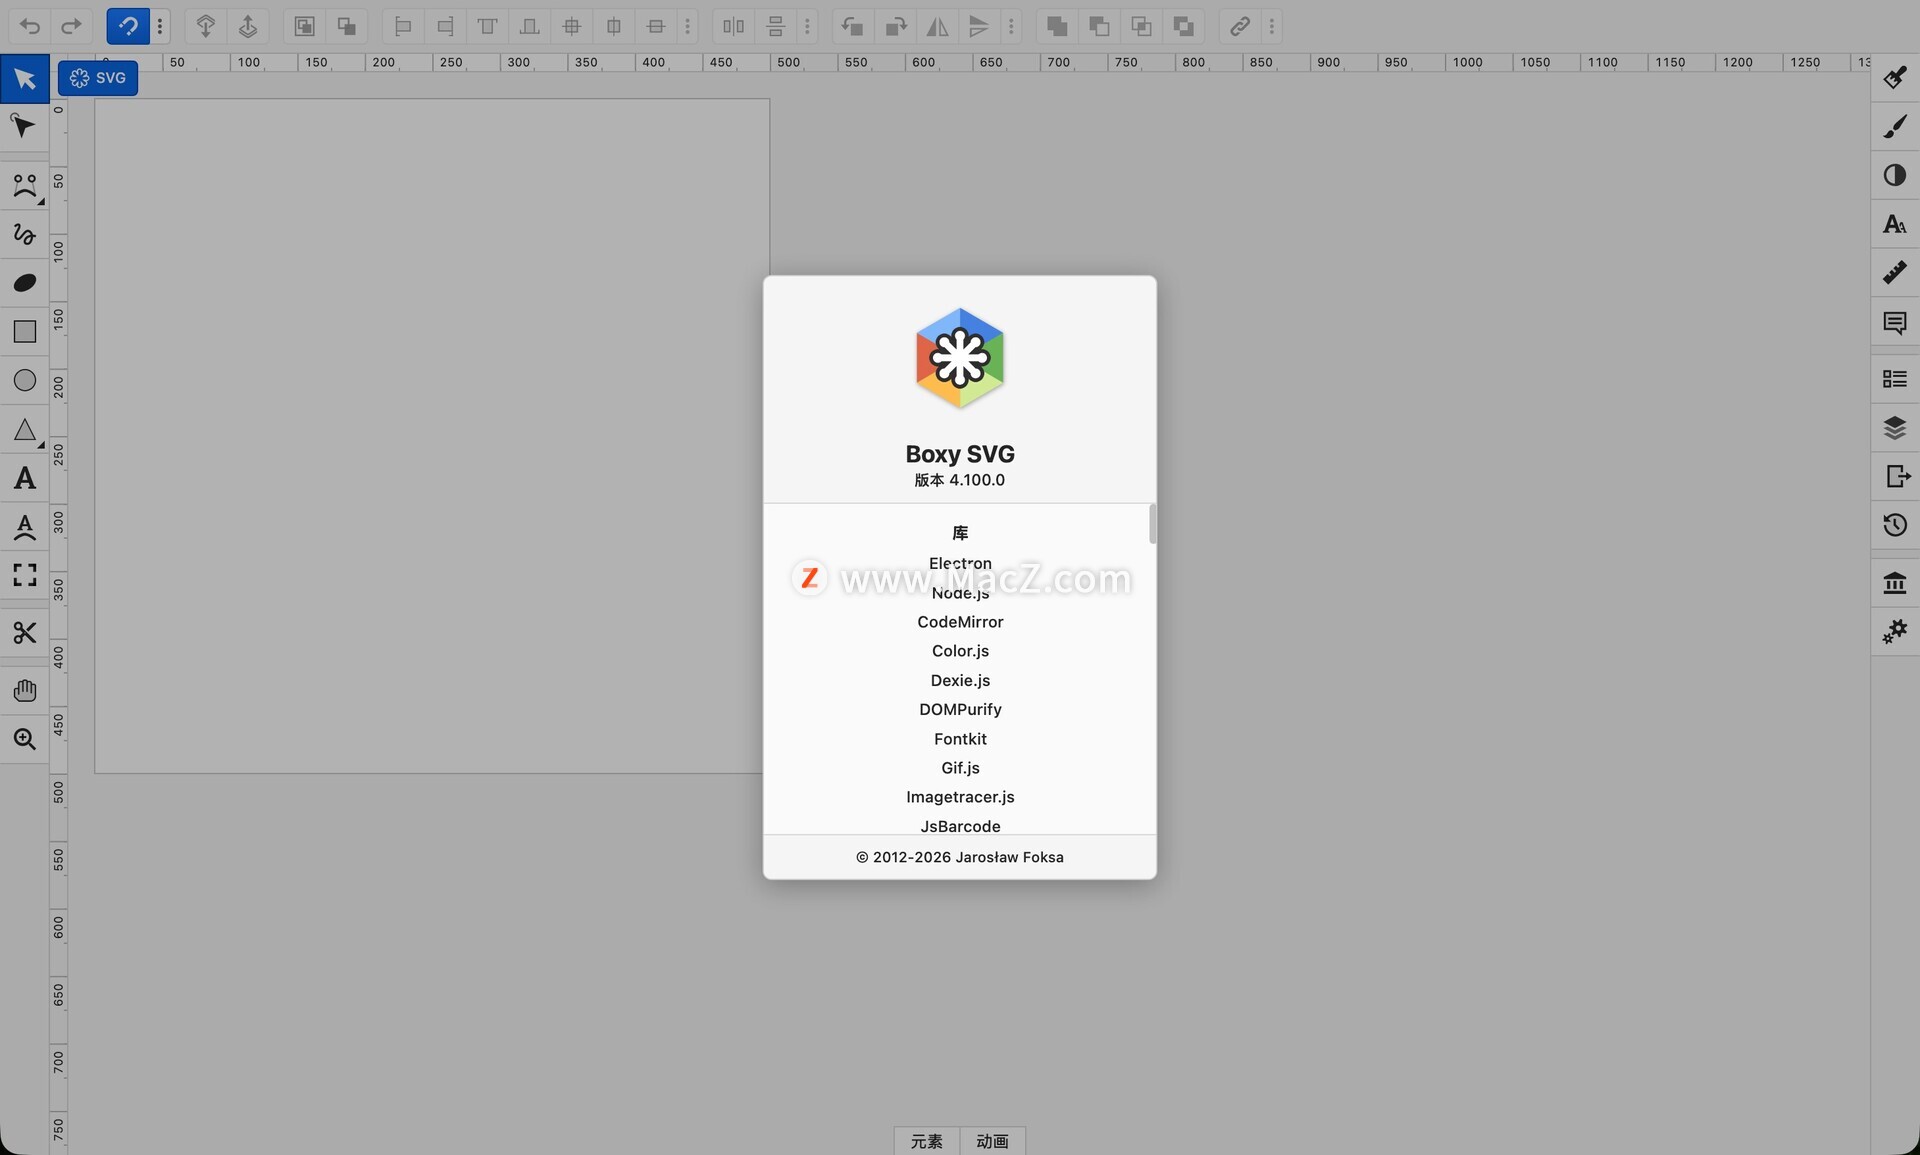Choose the scissors Cut tool
Image resolution: width=1920 pixels, height=1155 pixels.
point(25,632)
